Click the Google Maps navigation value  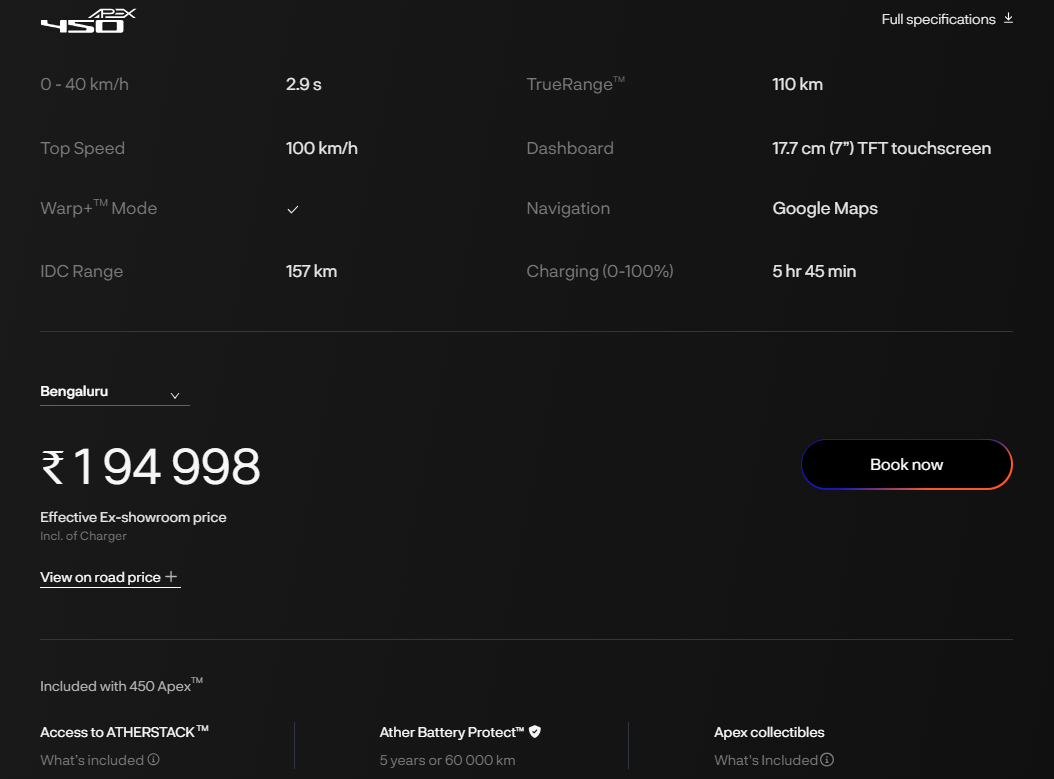(x=825, y=209)
